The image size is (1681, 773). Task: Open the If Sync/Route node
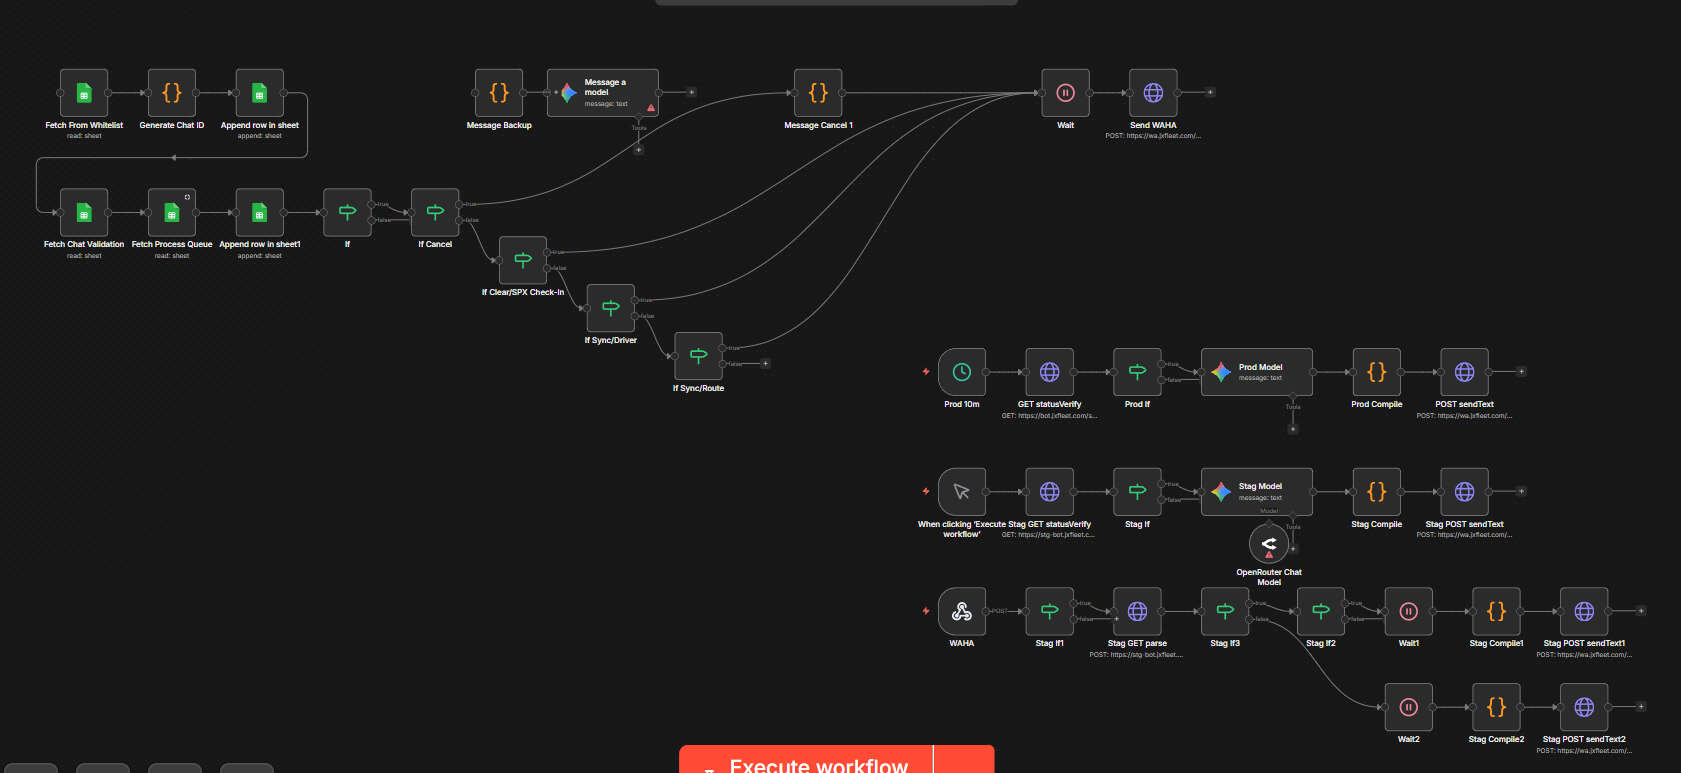point(699,356)
